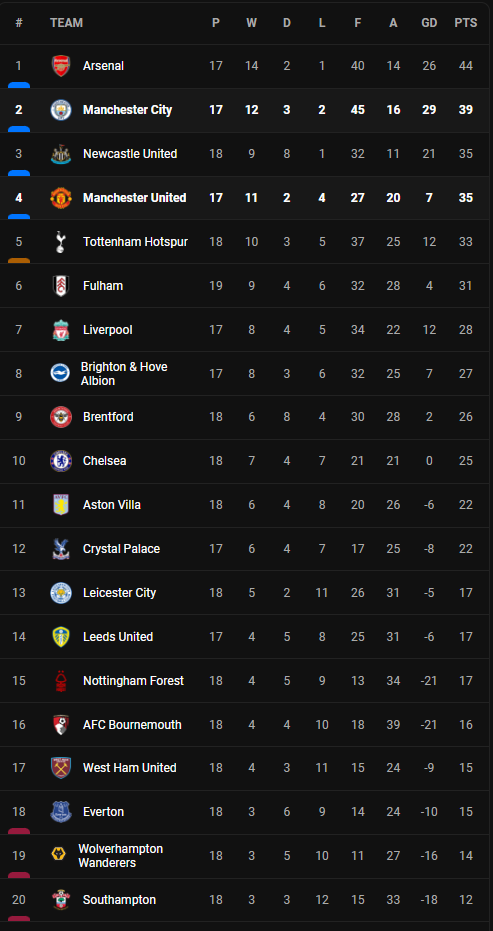Select the West Ham United row name
493x931 pixels.
click(129, 768)
